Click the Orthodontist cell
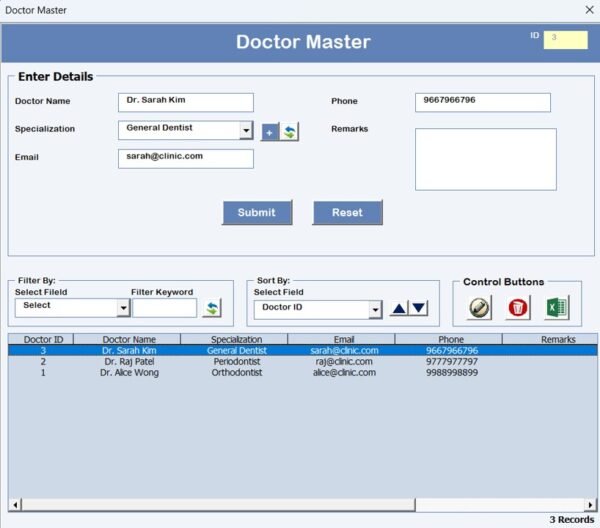This screenshot has width=600, height=528. pyautogui.click(x=237, y=373)
